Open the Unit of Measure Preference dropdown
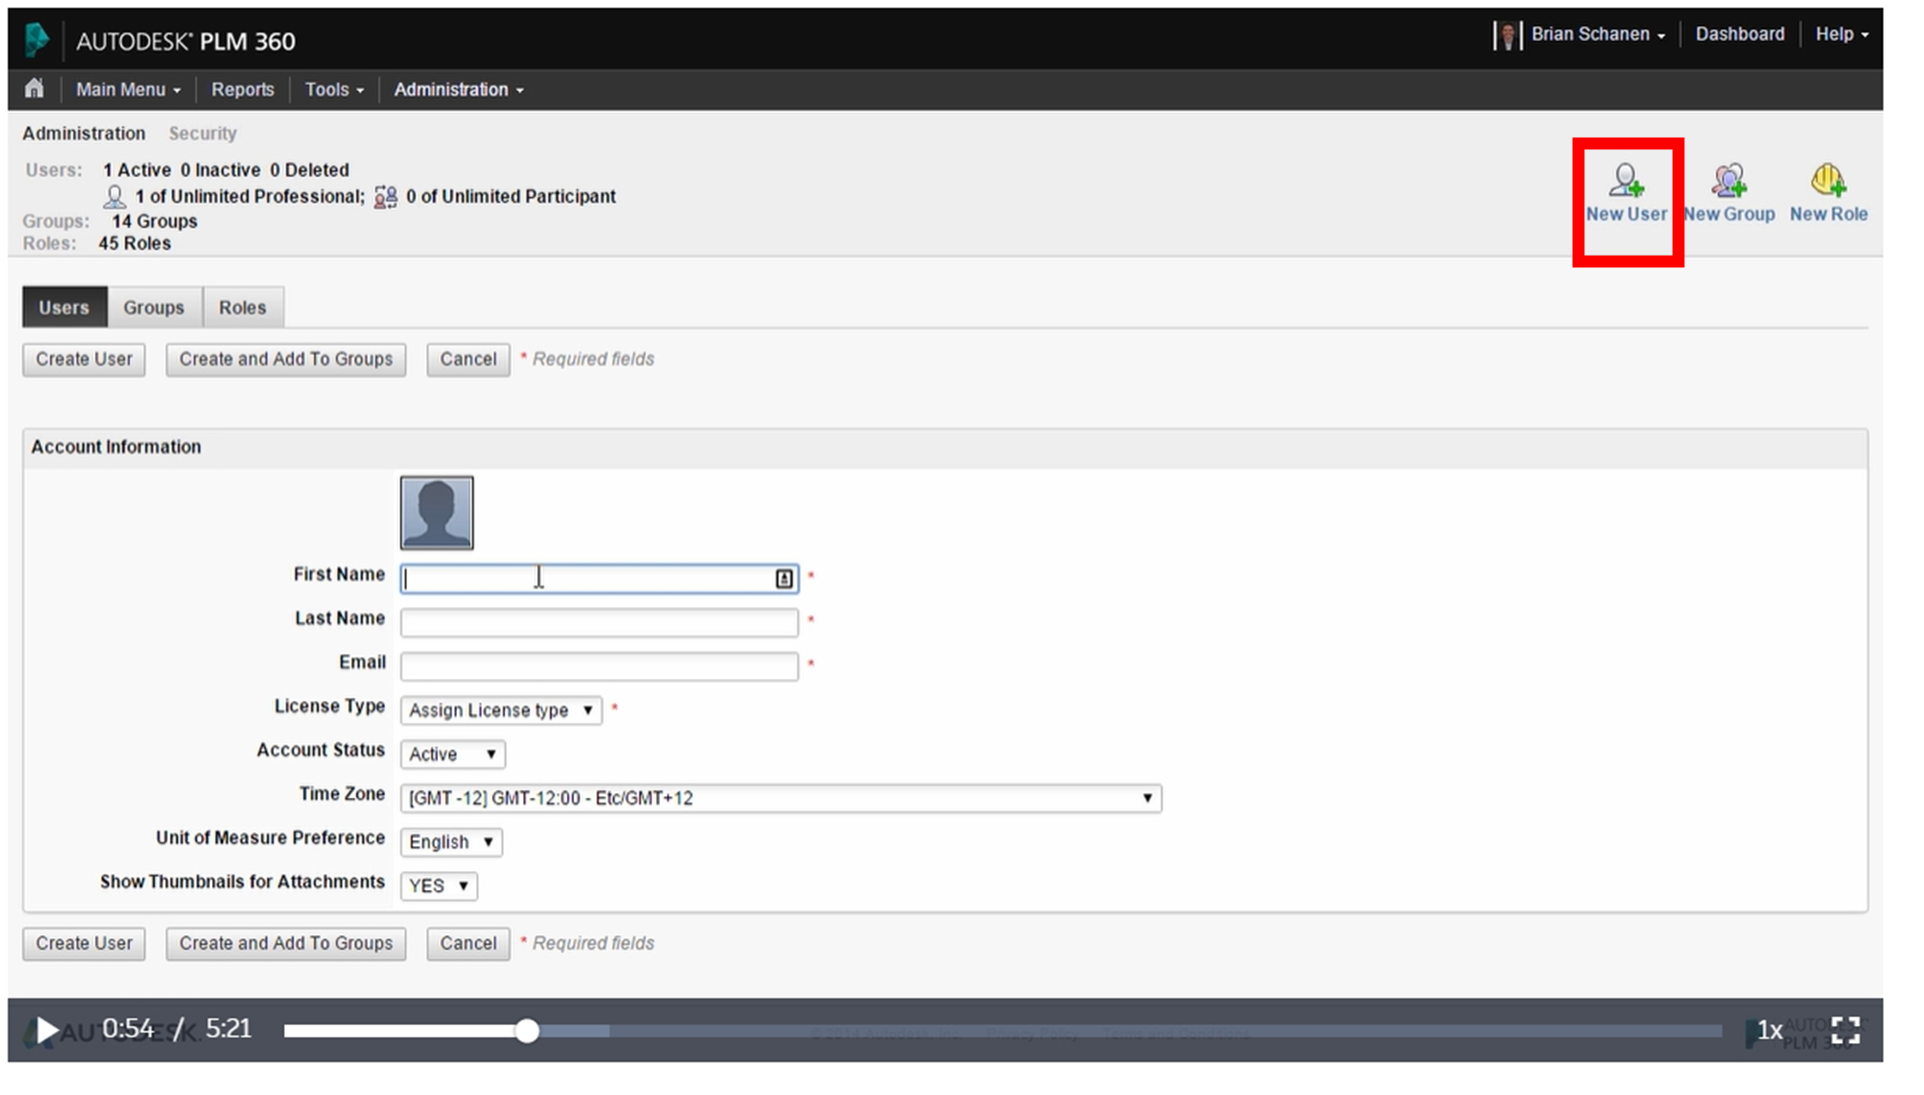 [451, 842]
